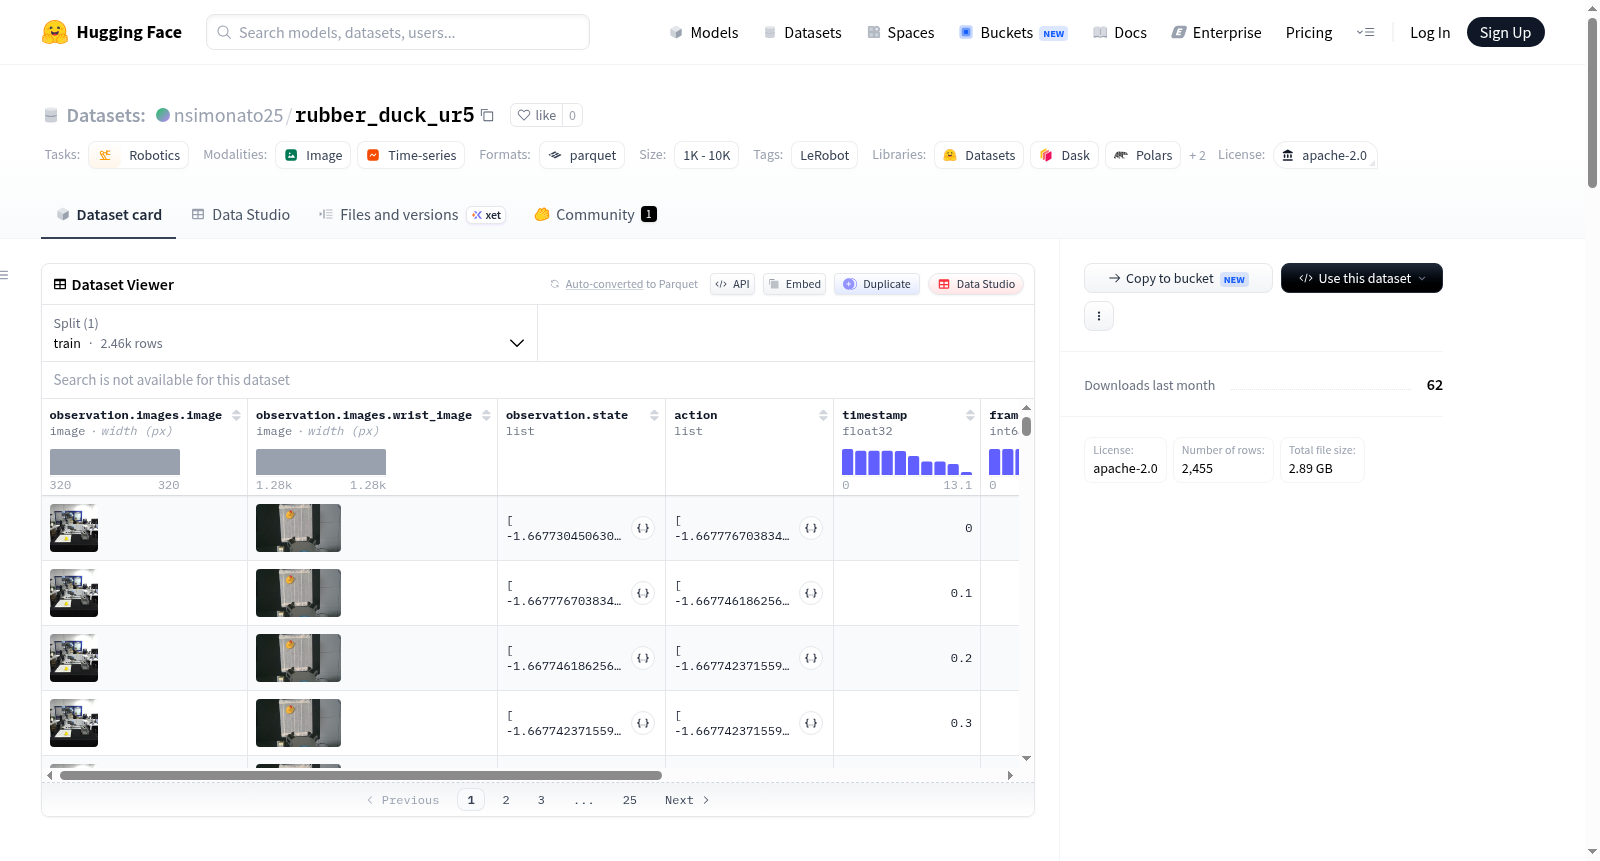The height and width of the screenshot is (861, 1600).
Task: Go to page 2 of table
Action: tap(506, 800)
